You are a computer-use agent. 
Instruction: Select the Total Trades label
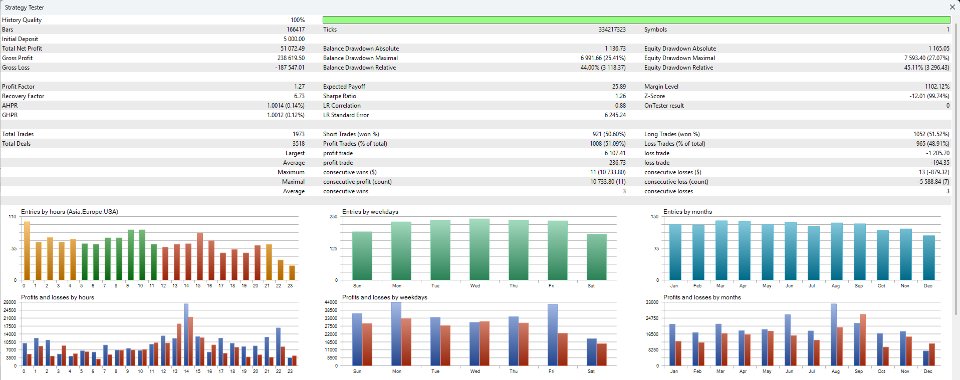coord(18,134)
